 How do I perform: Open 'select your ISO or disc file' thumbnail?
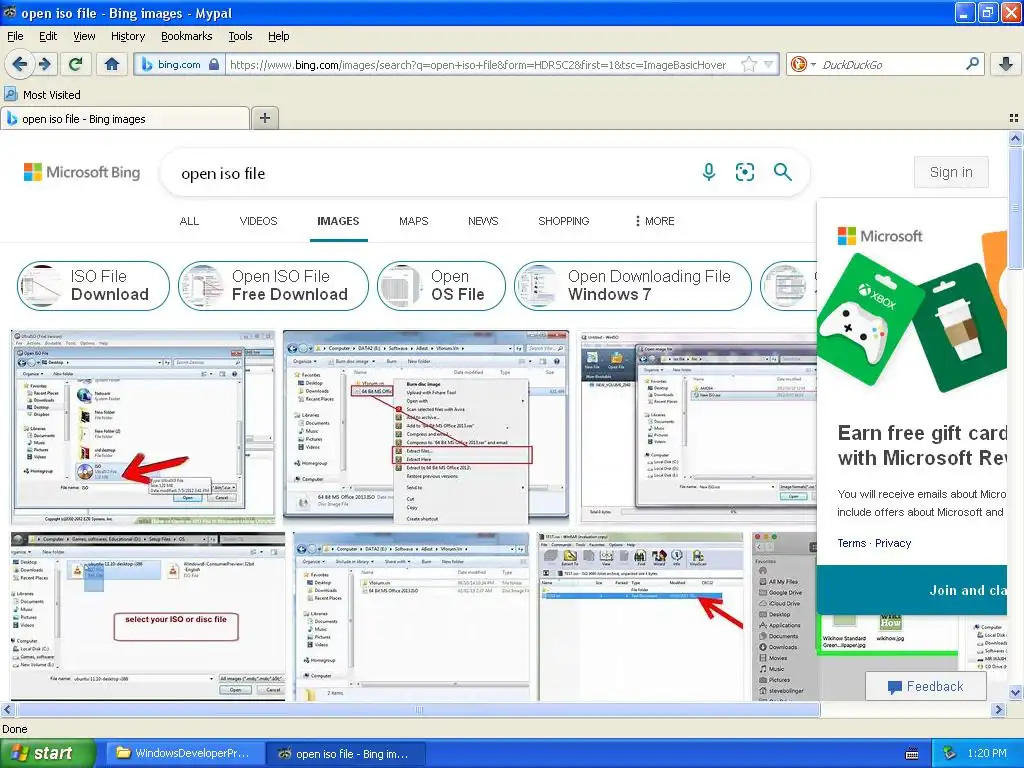[148, 616]
